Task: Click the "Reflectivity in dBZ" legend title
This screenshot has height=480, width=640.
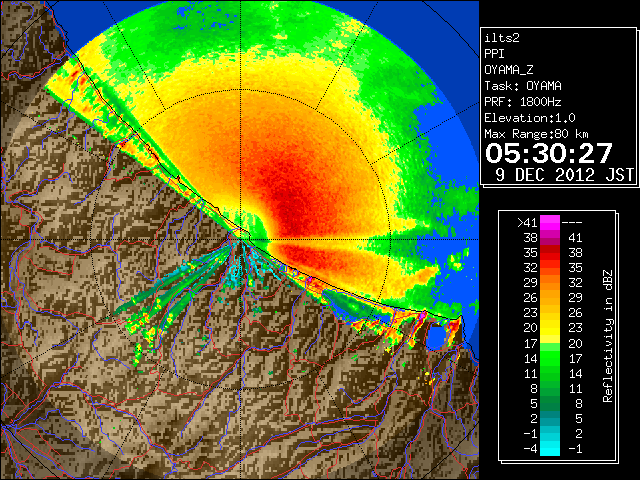Action: tap(608, 336)
